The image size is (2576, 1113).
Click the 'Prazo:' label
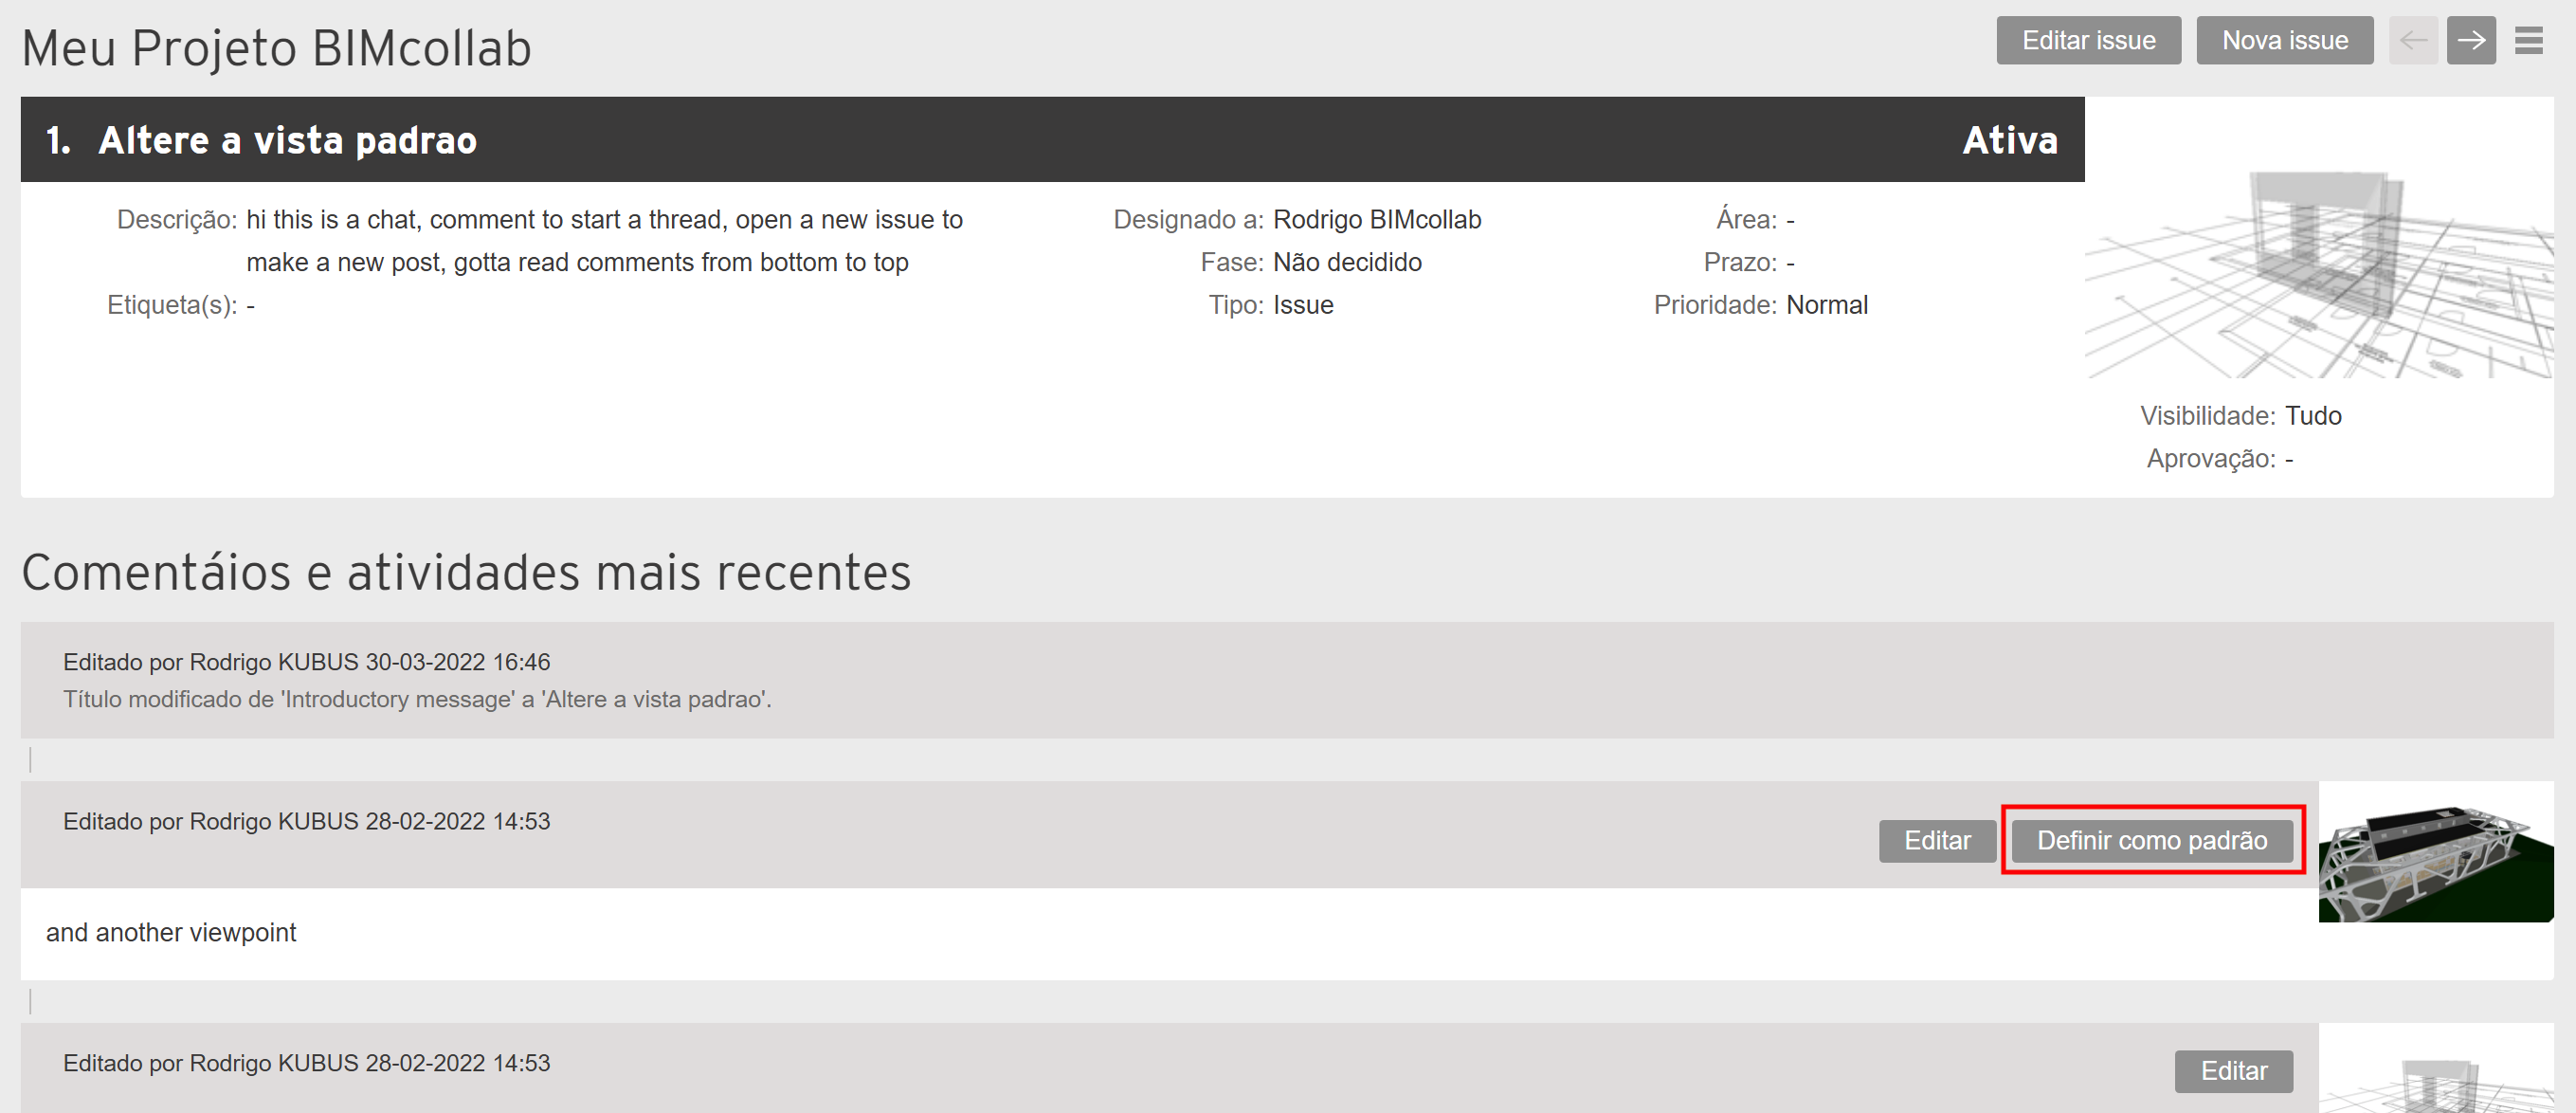1740,263
